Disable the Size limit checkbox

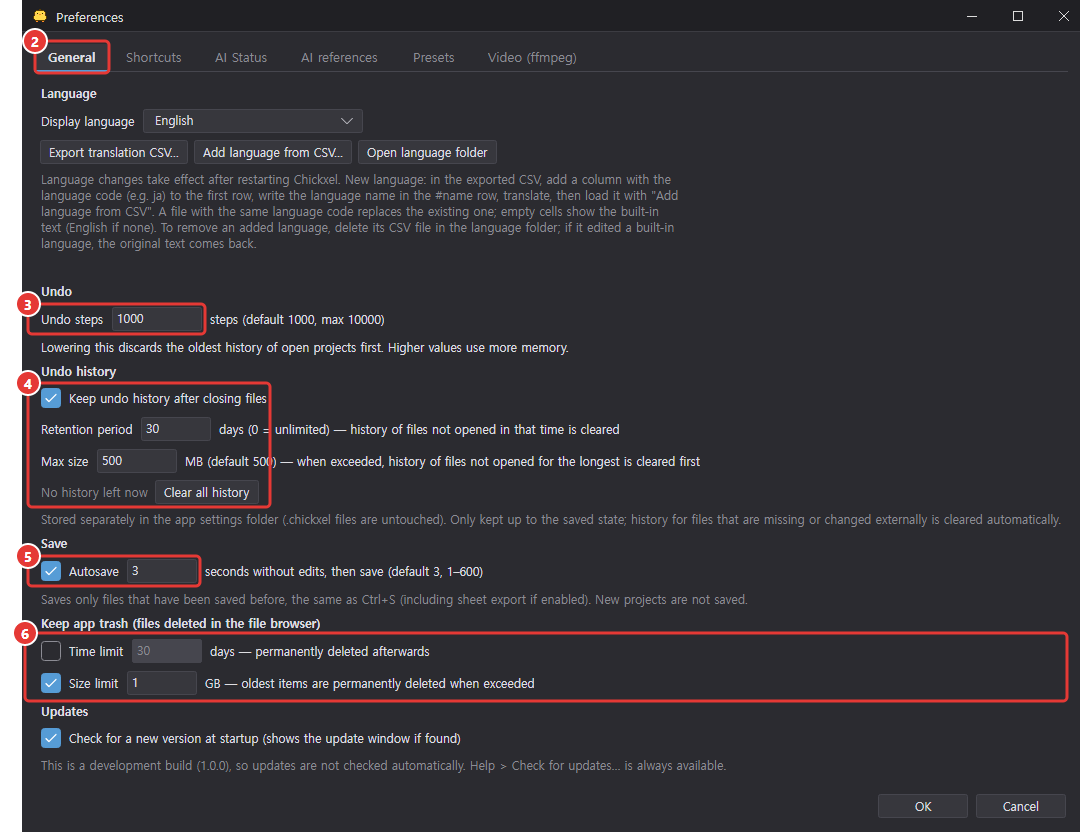51,683
